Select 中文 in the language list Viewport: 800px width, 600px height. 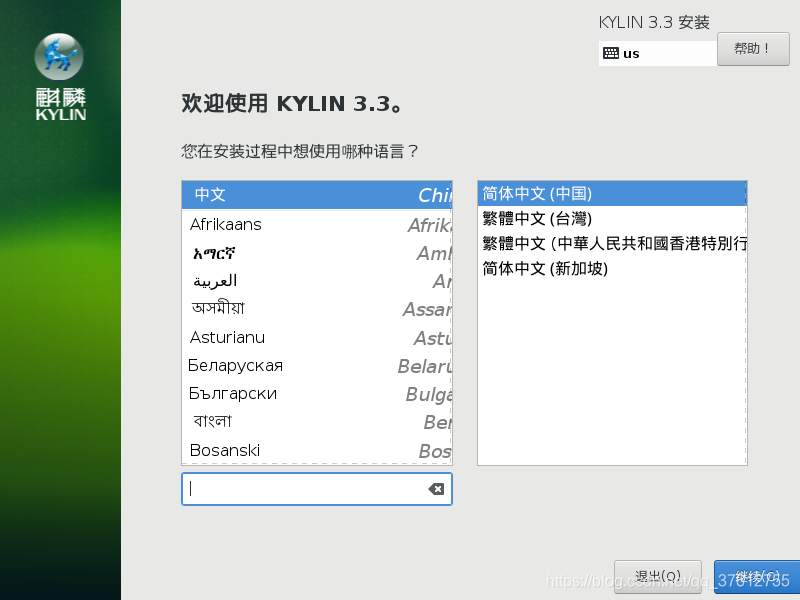click(x=317, y=194)
